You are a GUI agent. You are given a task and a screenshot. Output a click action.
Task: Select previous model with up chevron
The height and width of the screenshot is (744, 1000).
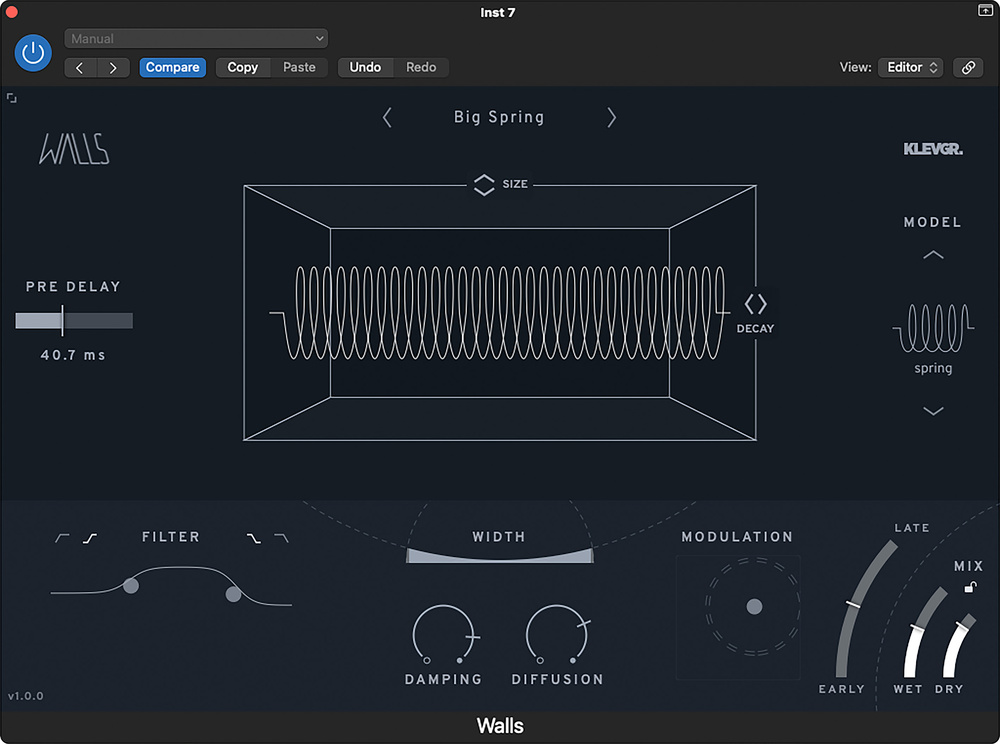pos(933,256)
